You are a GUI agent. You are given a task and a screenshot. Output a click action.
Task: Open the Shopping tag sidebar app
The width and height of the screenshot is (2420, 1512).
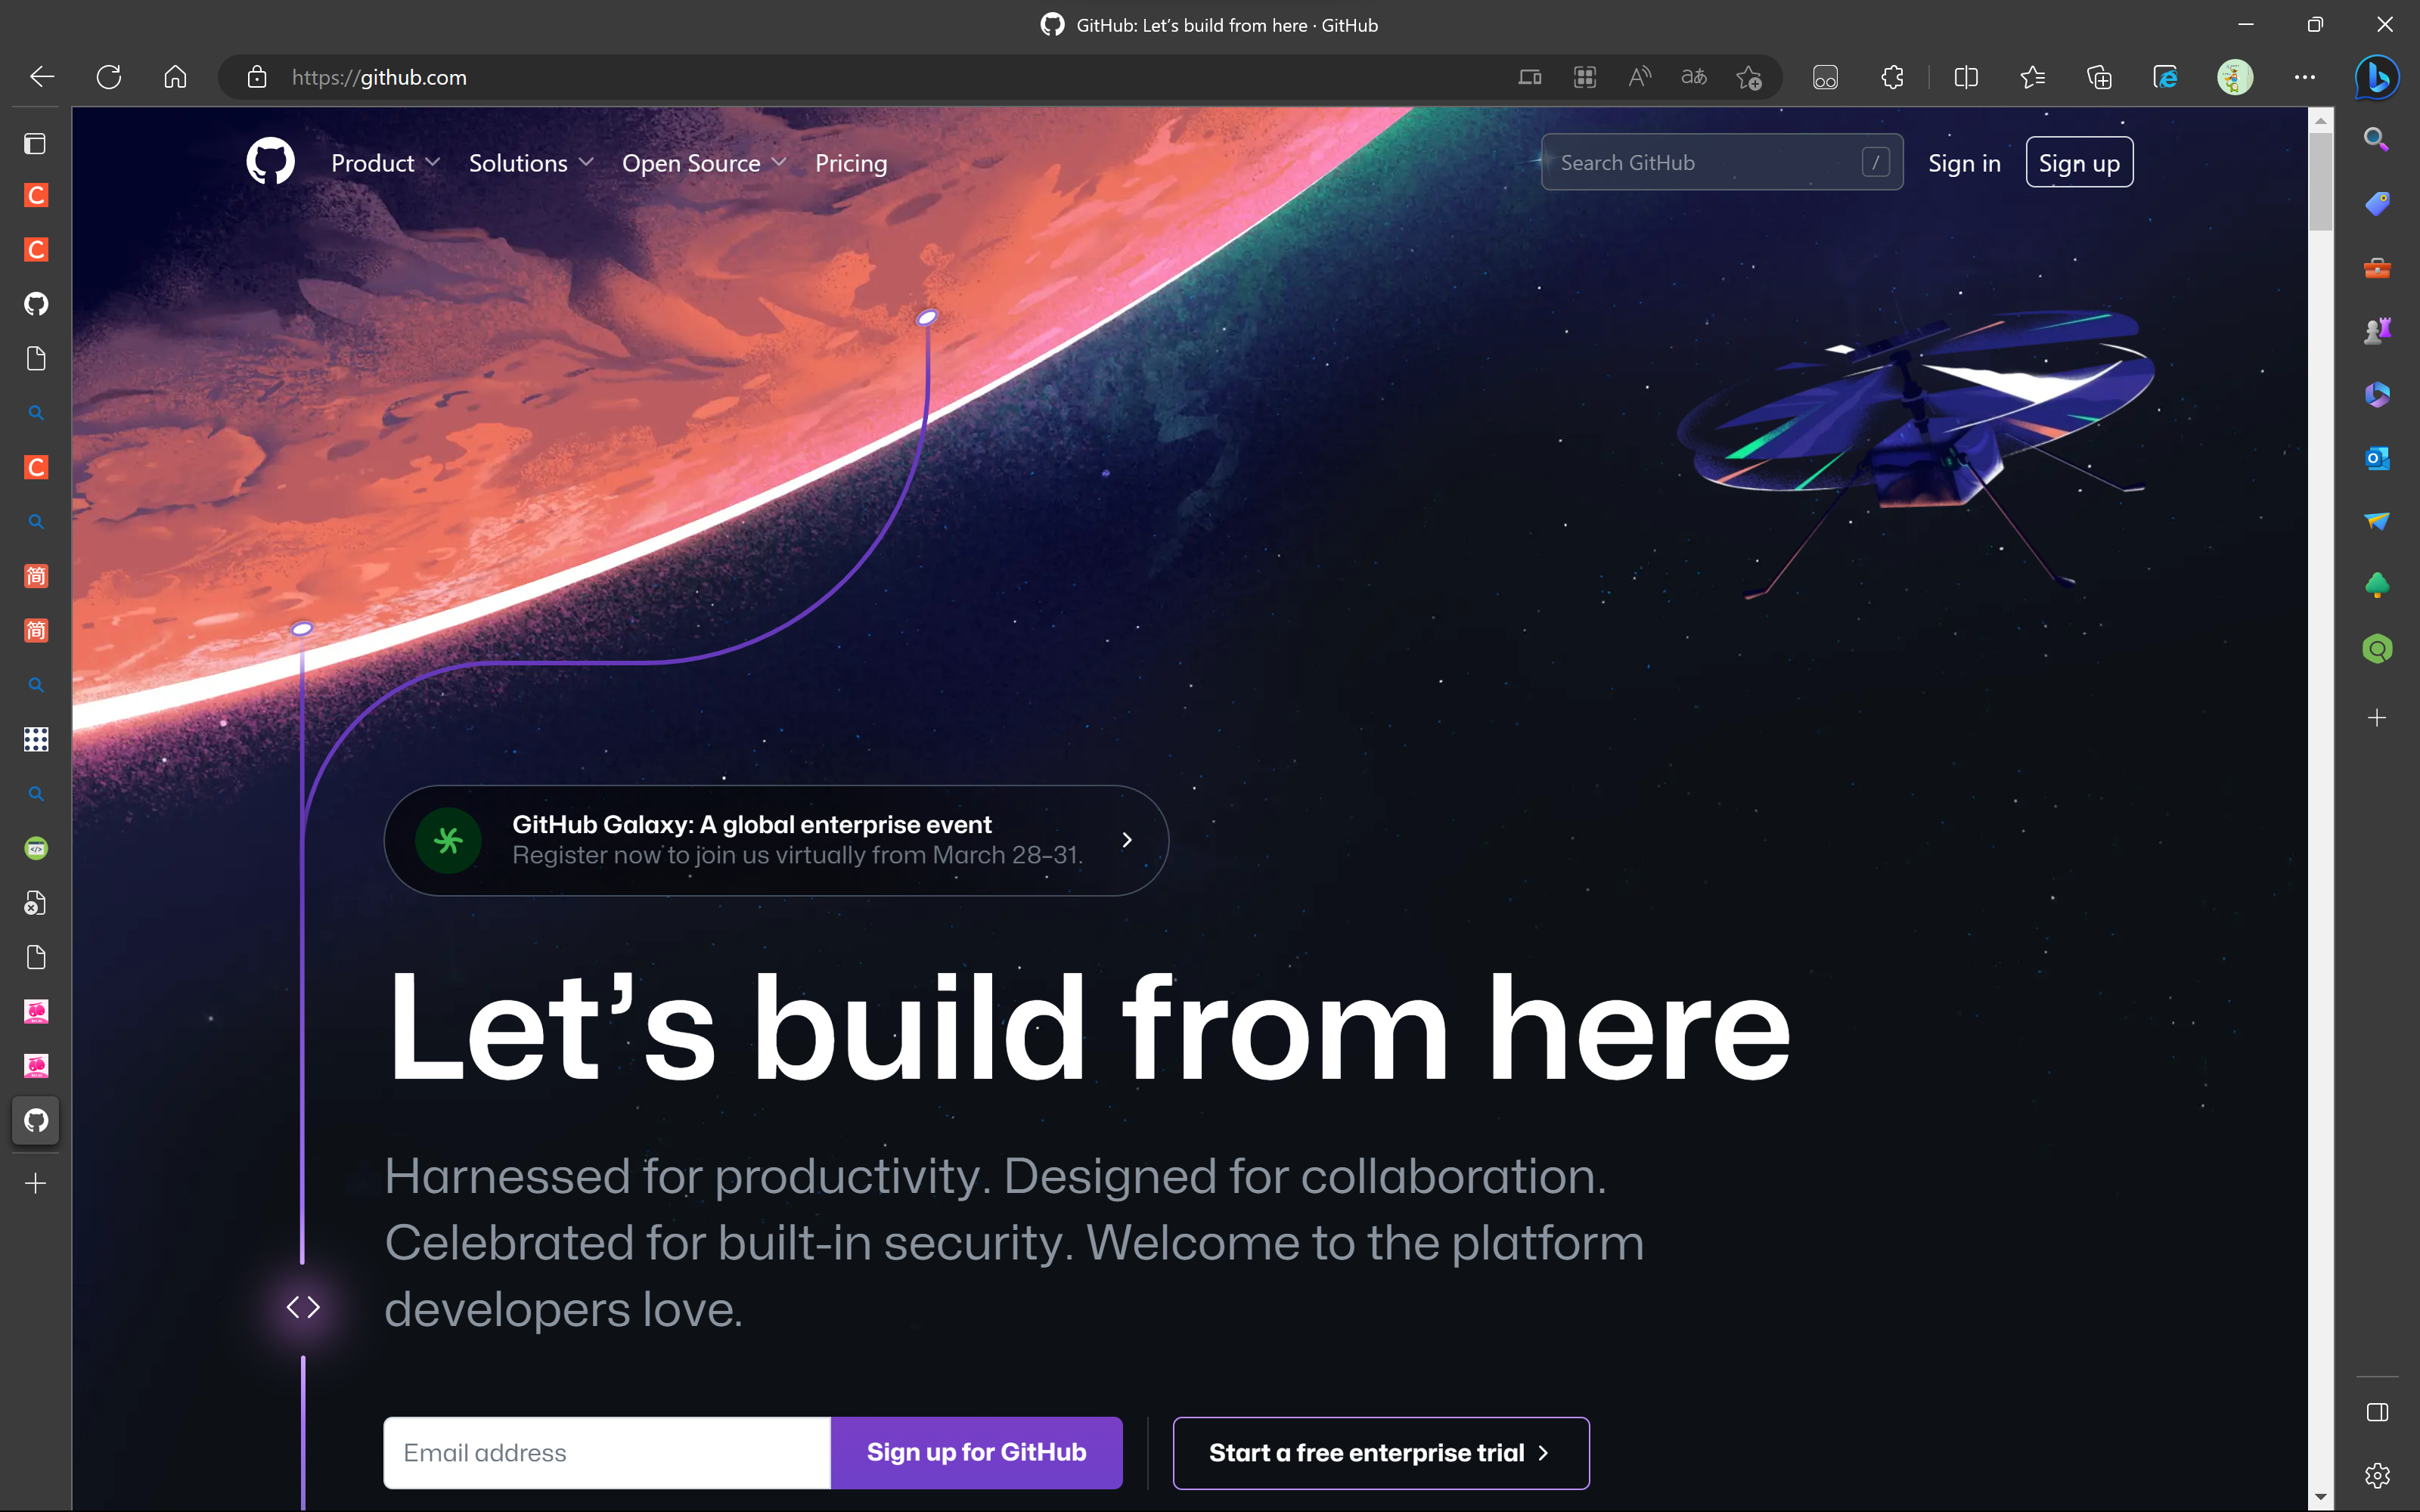click(2377, 204)
